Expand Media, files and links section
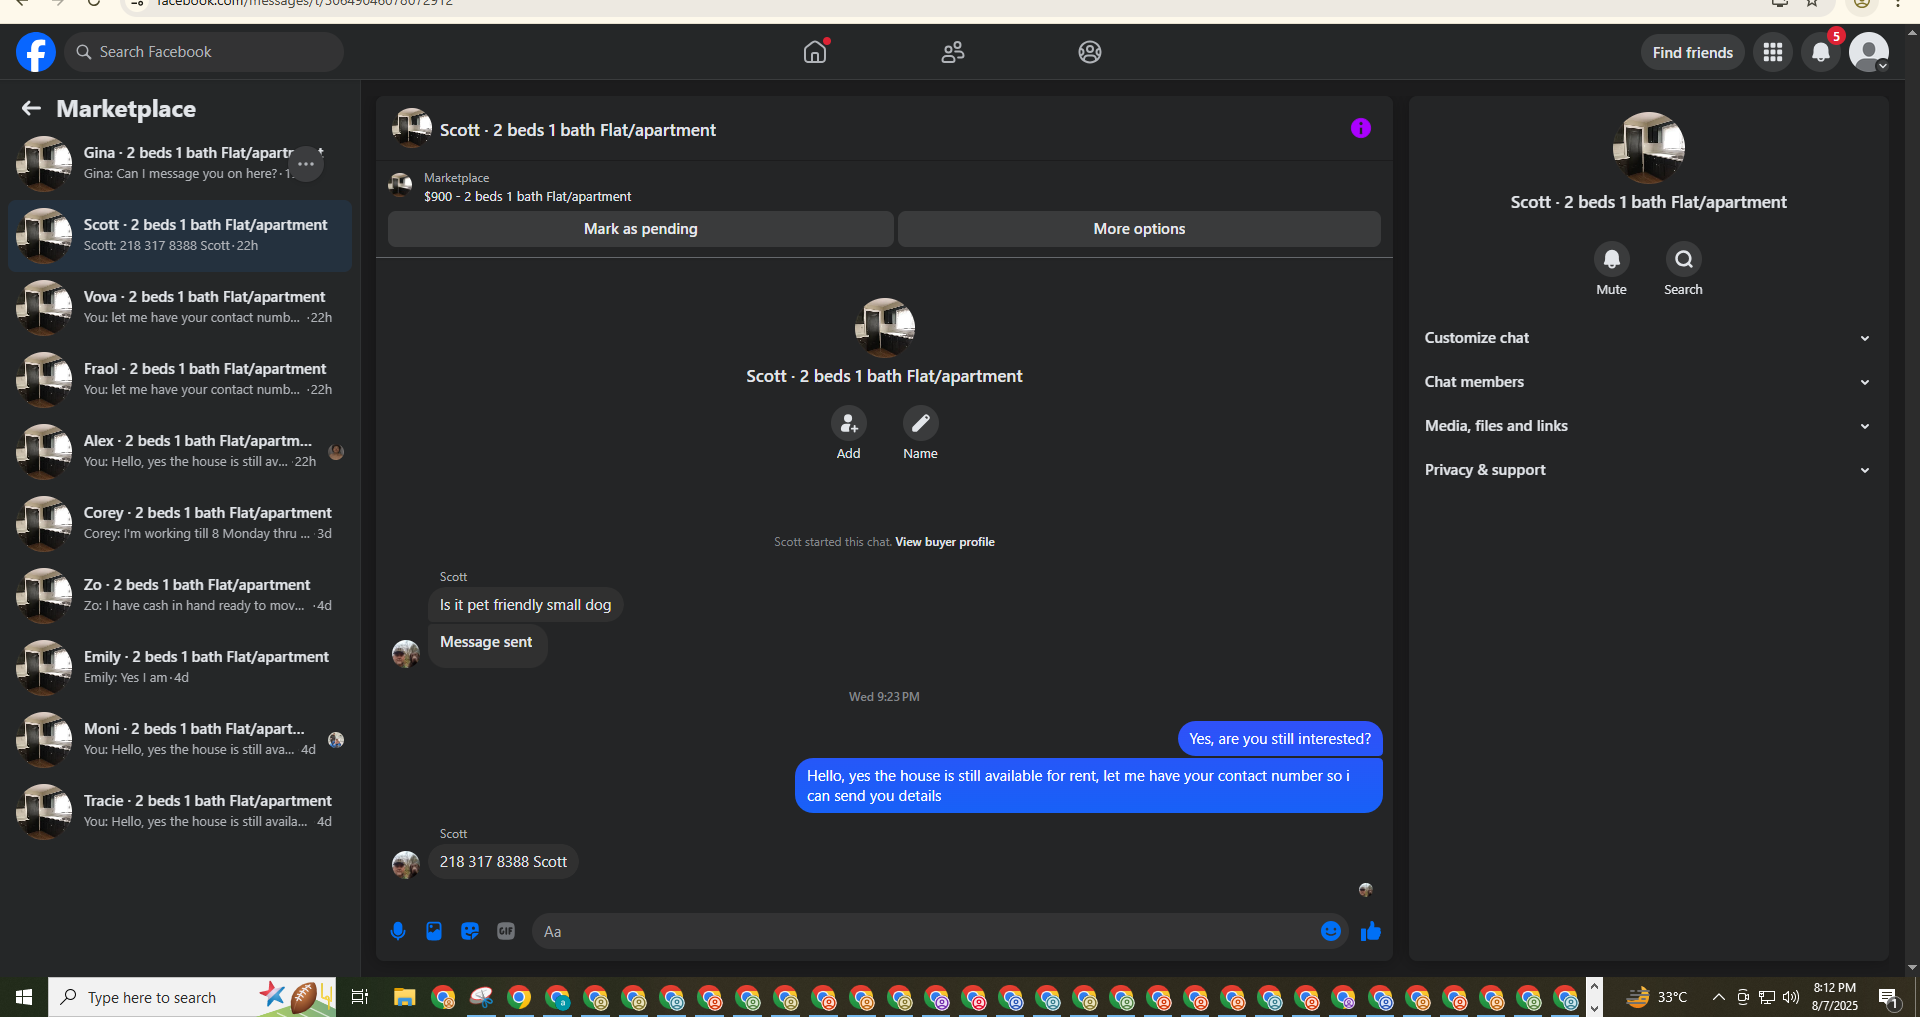 pyautogui.click(x=1649, y=426)
